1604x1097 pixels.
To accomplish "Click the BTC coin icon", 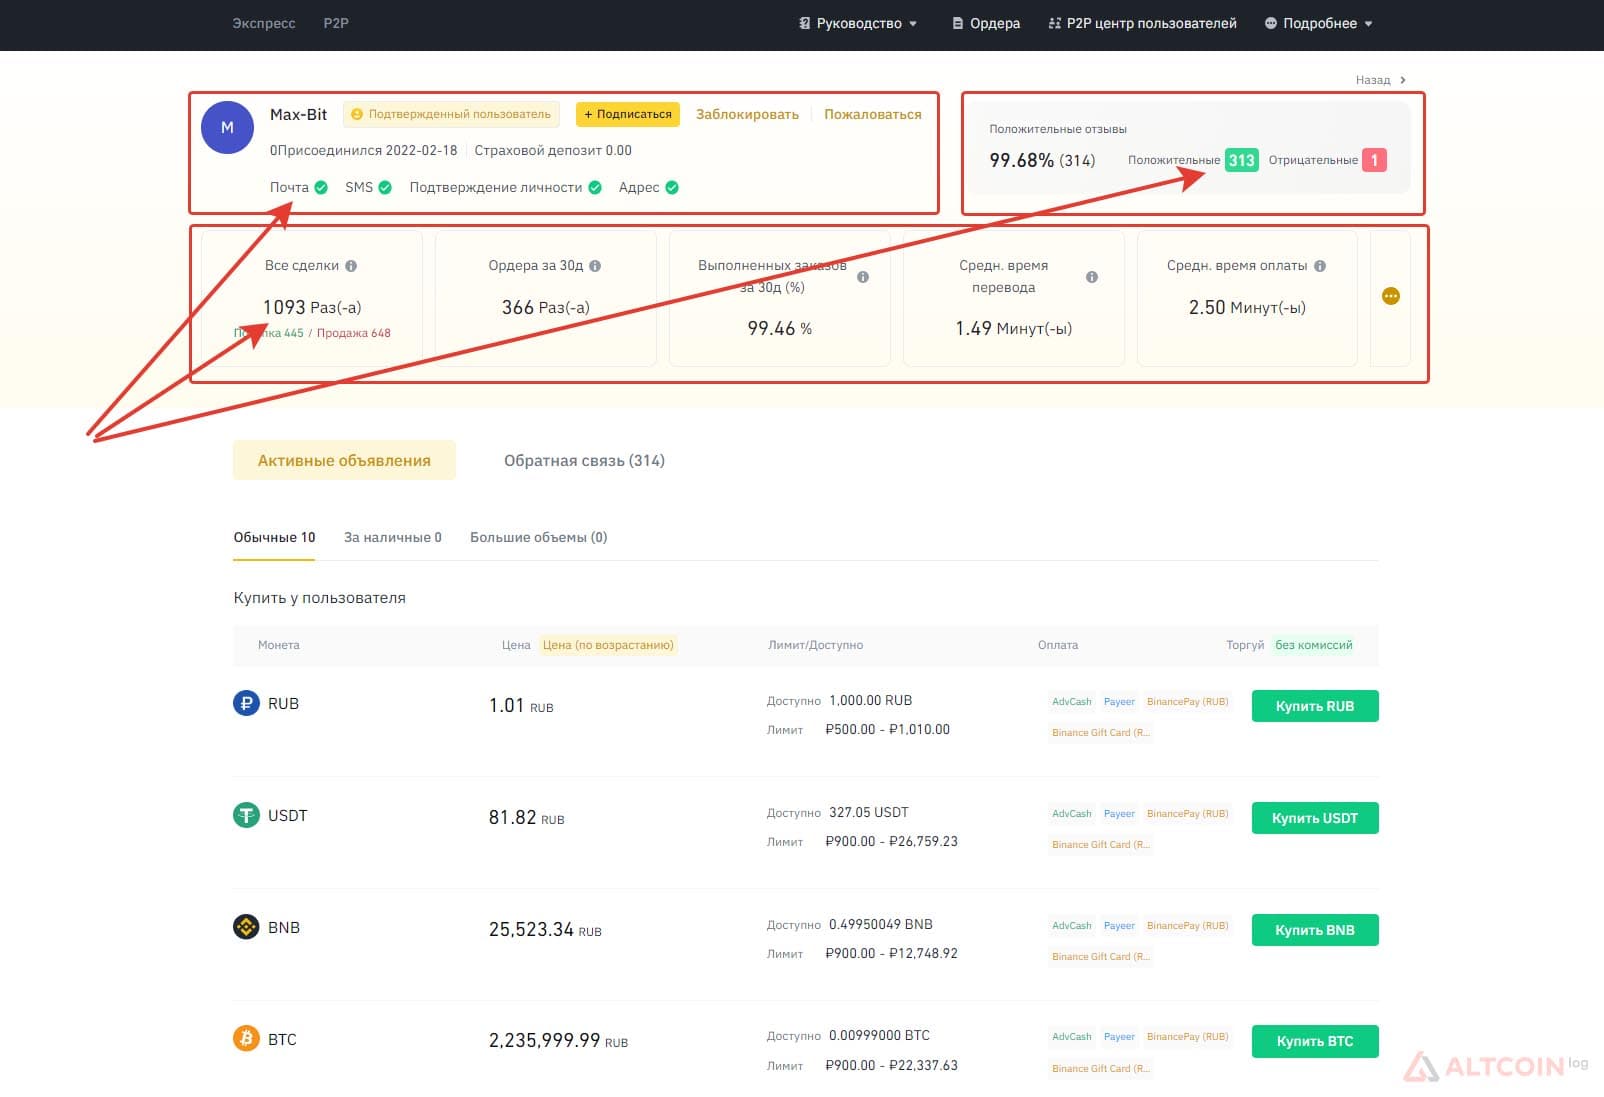I will pos(246,1039).
